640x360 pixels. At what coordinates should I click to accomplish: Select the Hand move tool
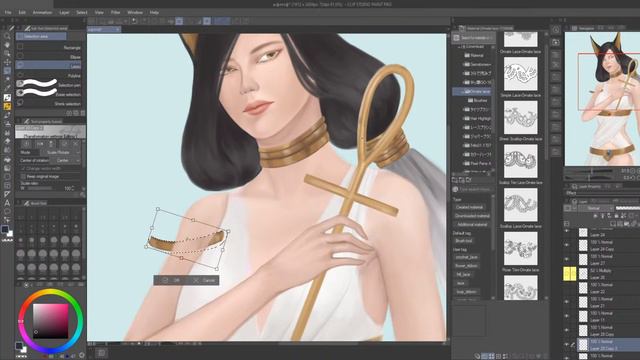[7, 45]
